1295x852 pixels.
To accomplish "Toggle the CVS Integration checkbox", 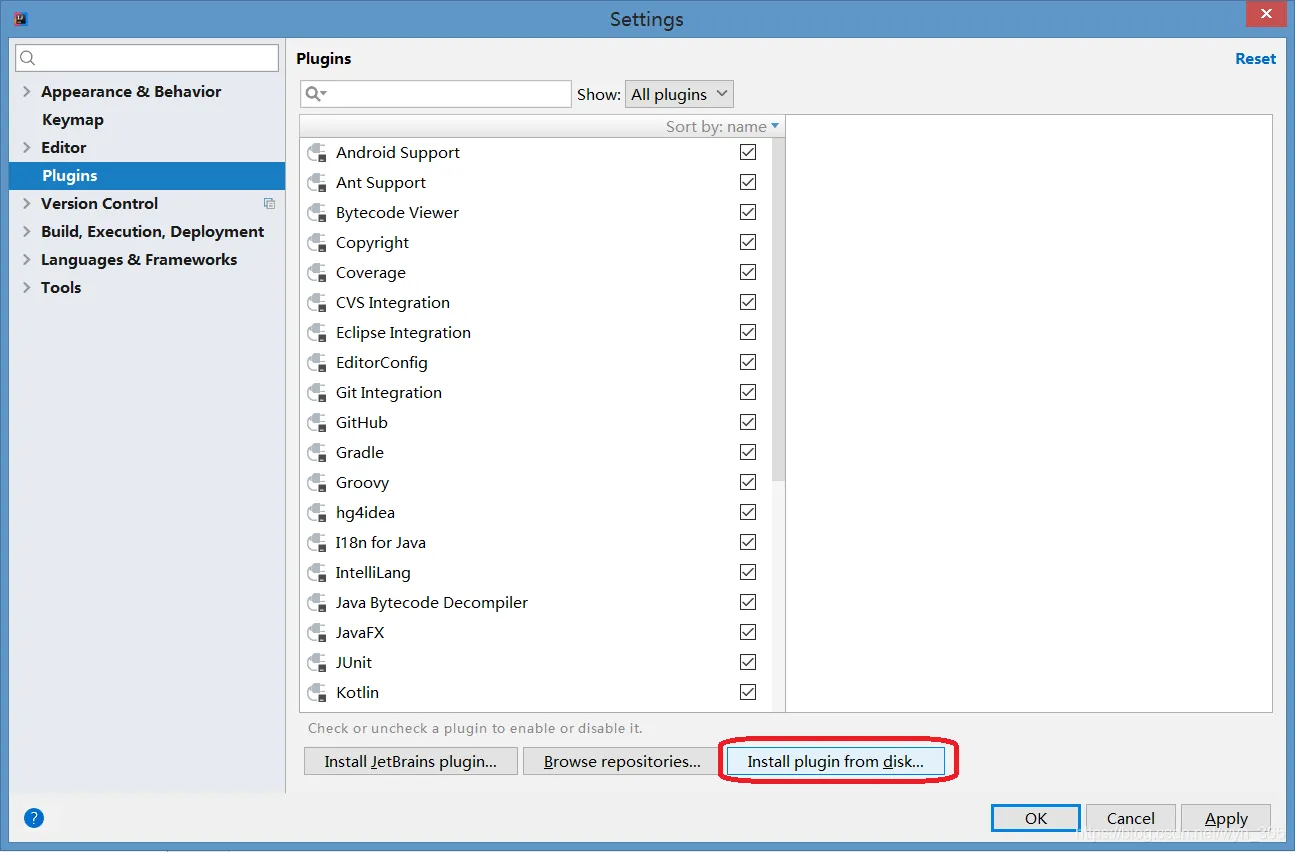I will click(x=748, y=302).
